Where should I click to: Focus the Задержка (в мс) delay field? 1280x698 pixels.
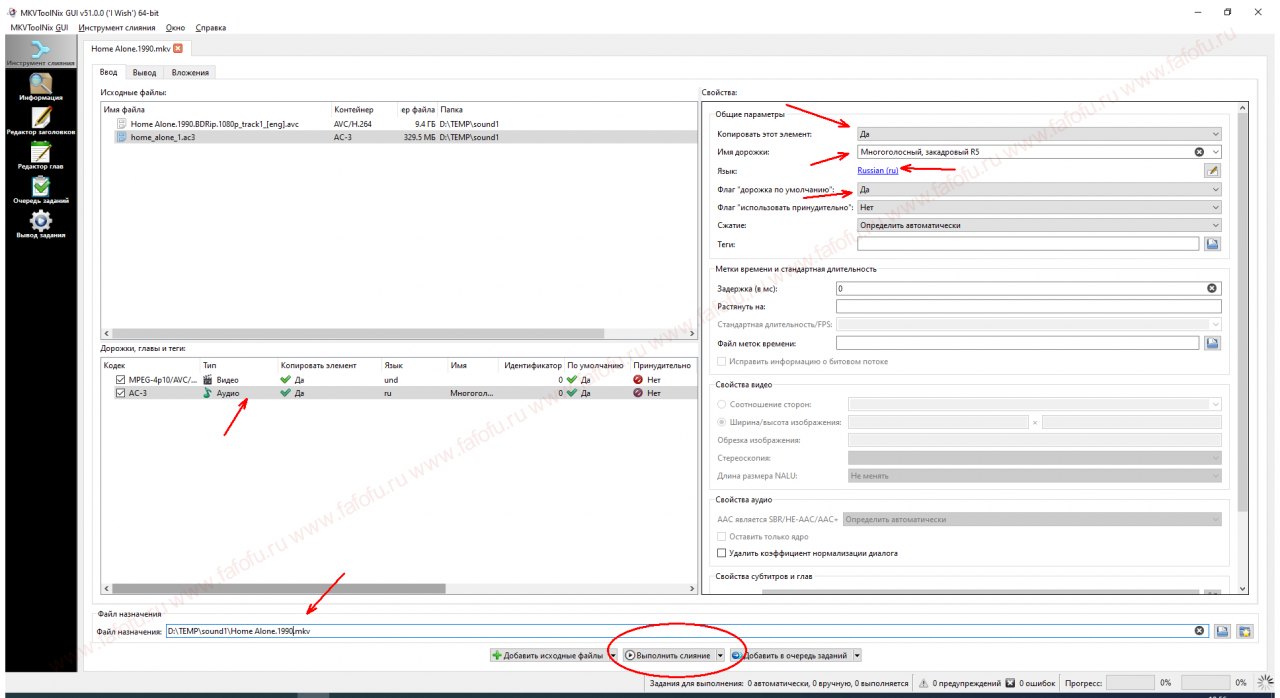[x=1030, y=288]
